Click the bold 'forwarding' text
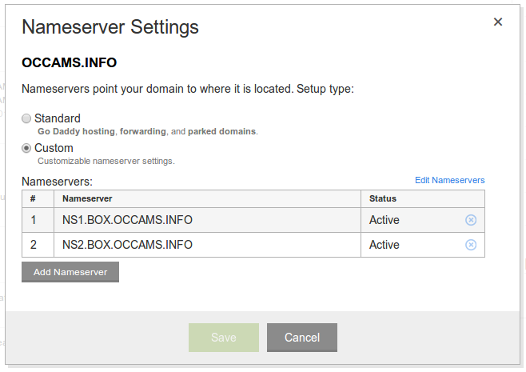This screenshot has width=526, height=372. [143, 131]
